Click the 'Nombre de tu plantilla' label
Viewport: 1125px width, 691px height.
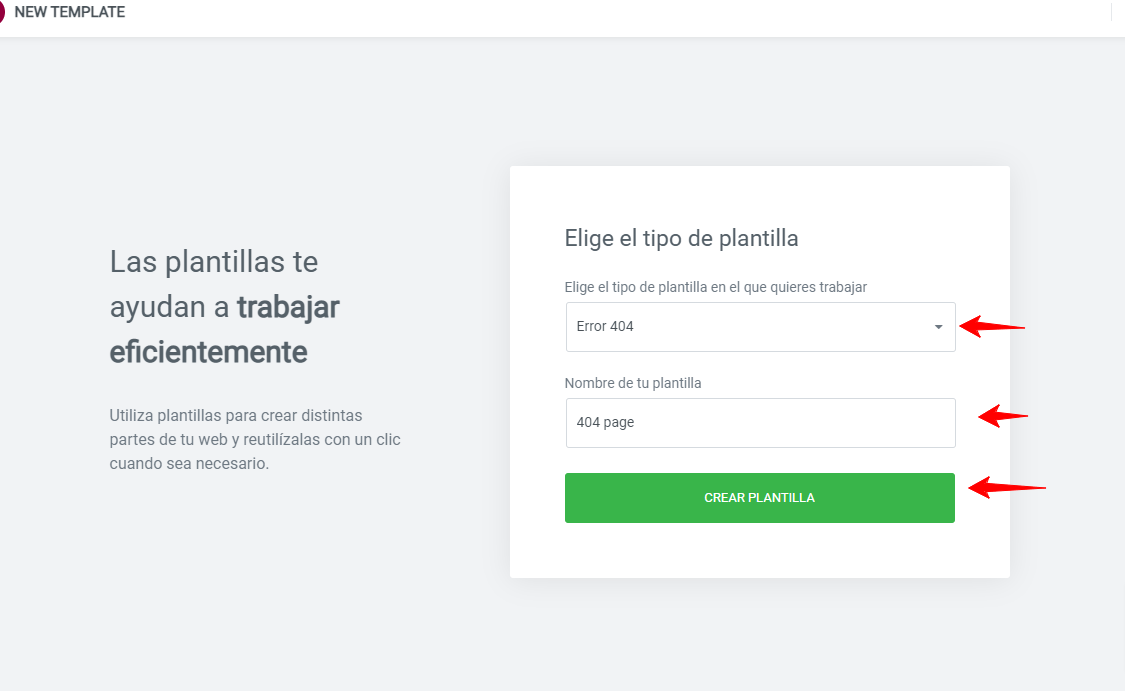(x=633, y=383)
